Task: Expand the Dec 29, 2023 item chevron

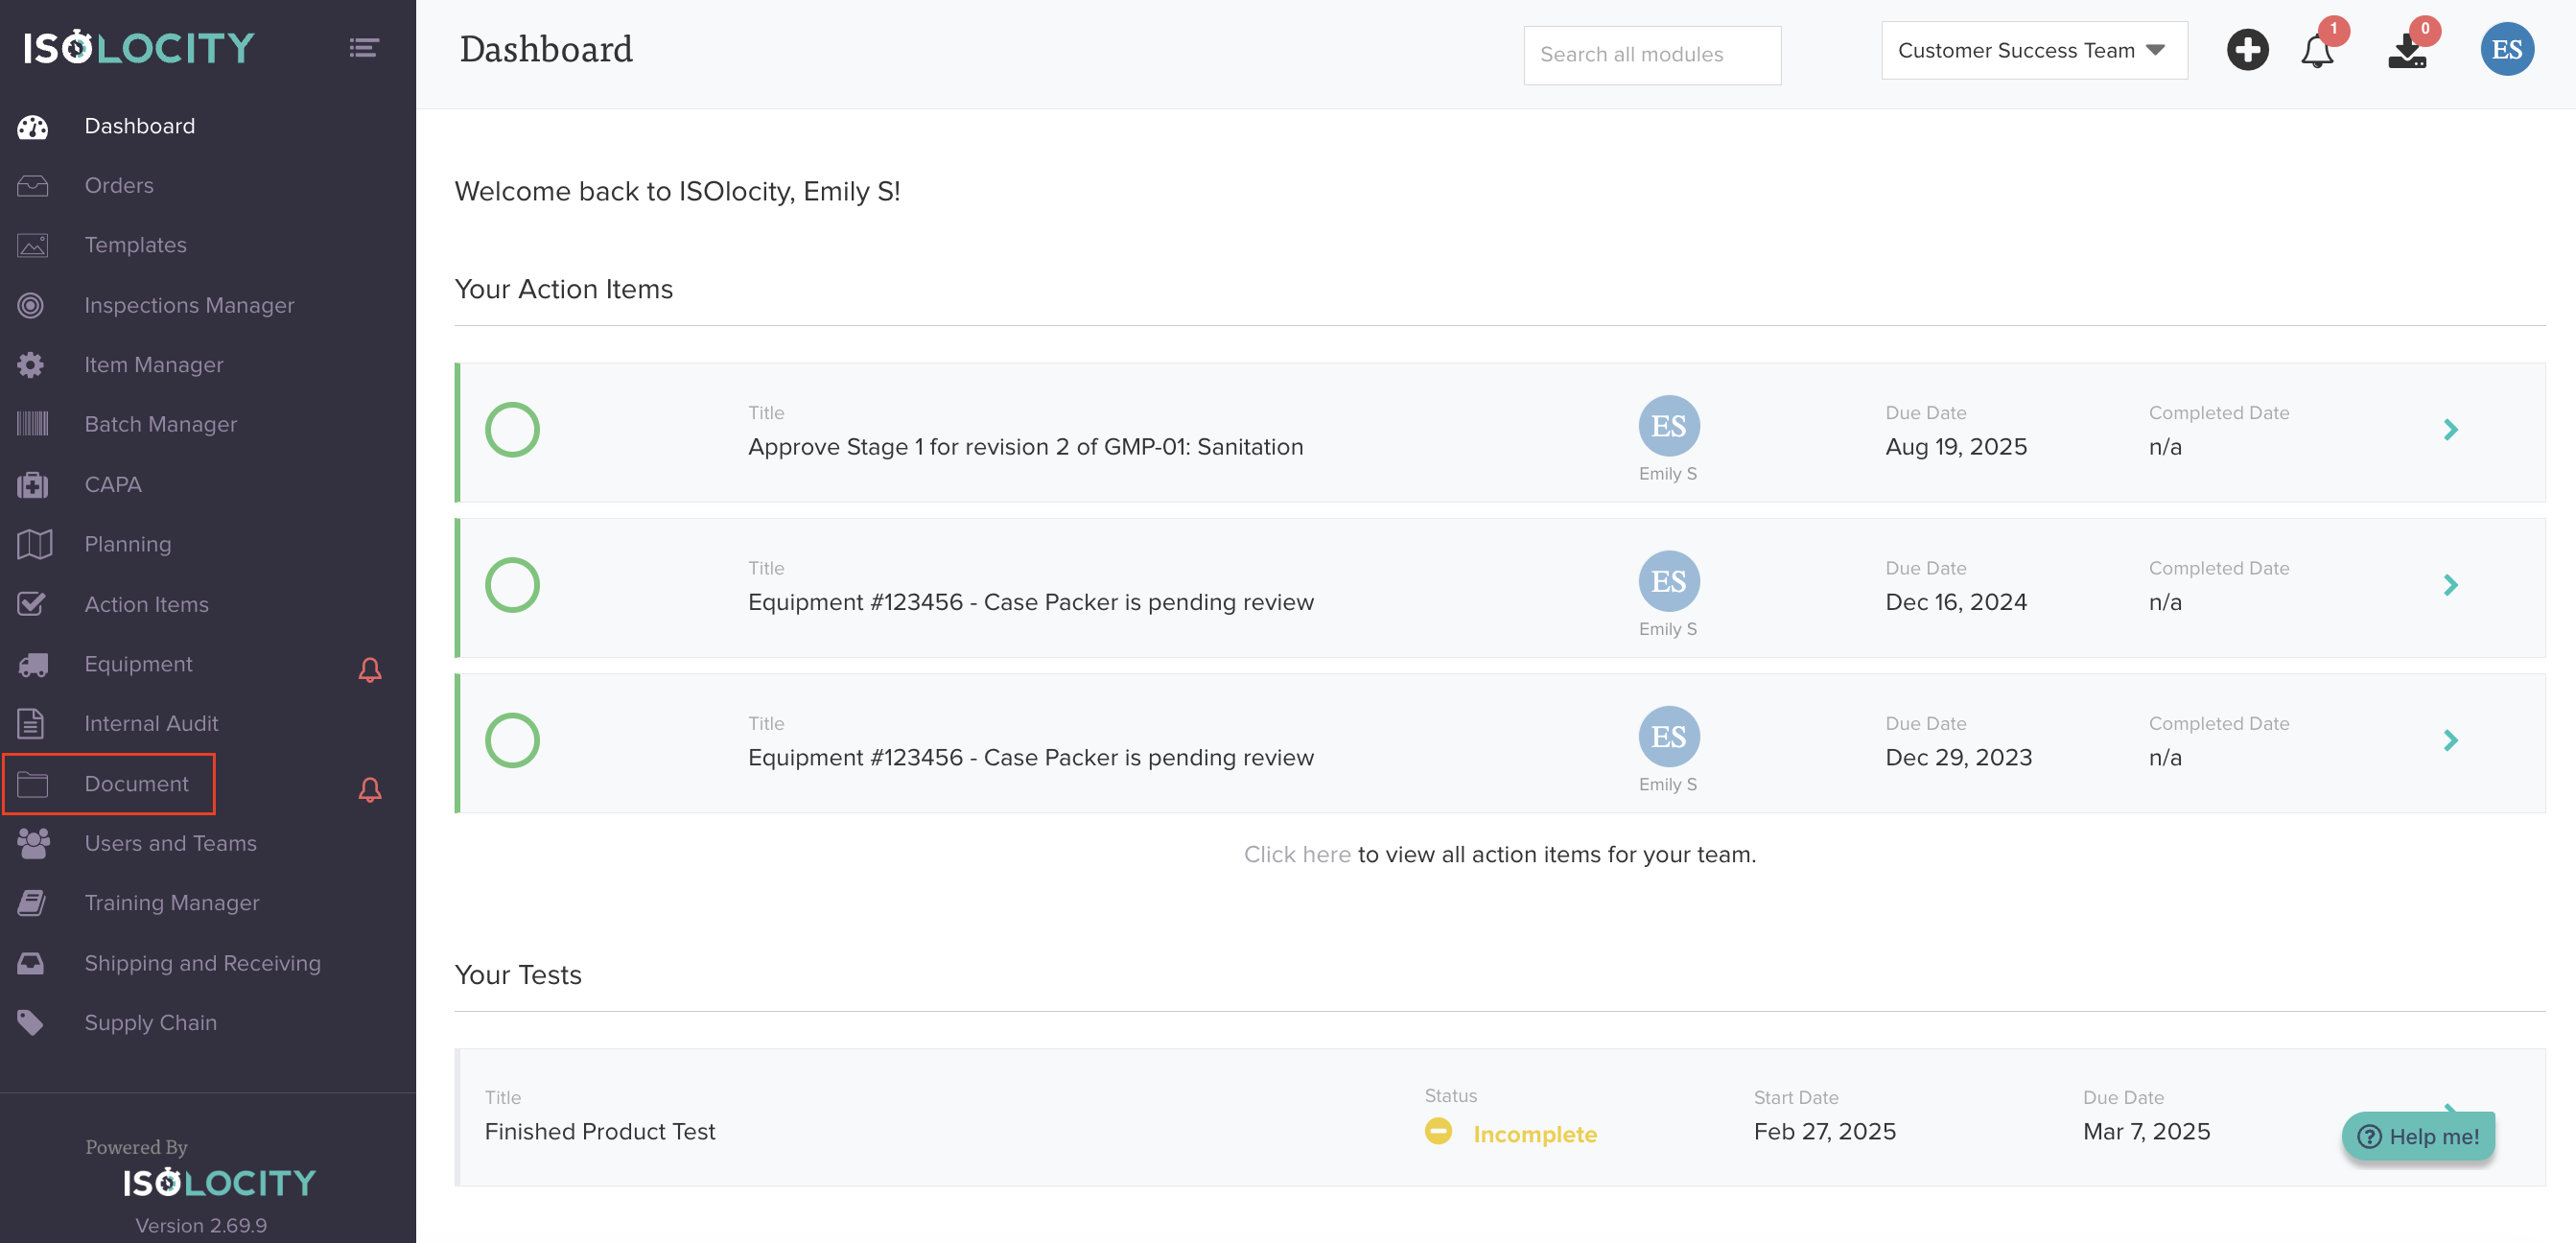Action: [x=2450, y=740]
